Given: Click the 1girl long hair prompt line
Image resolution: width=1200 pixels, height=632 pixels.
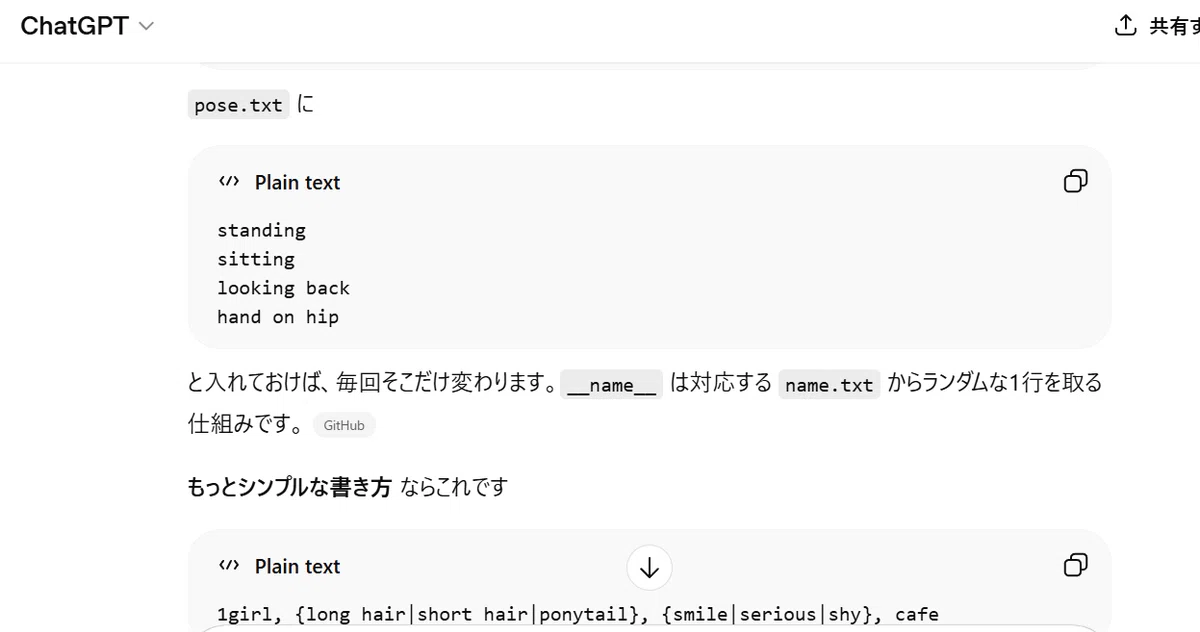Looking at the screenshot, I should pos(578,615).
